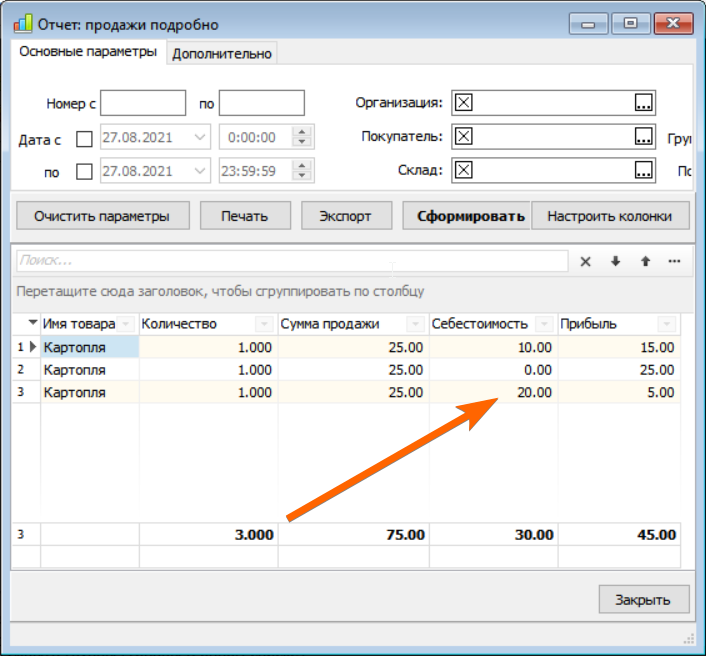Open the Себестоимость column filter dropdown
Viewport: 706px width, 656px height.
click(543, 324)
